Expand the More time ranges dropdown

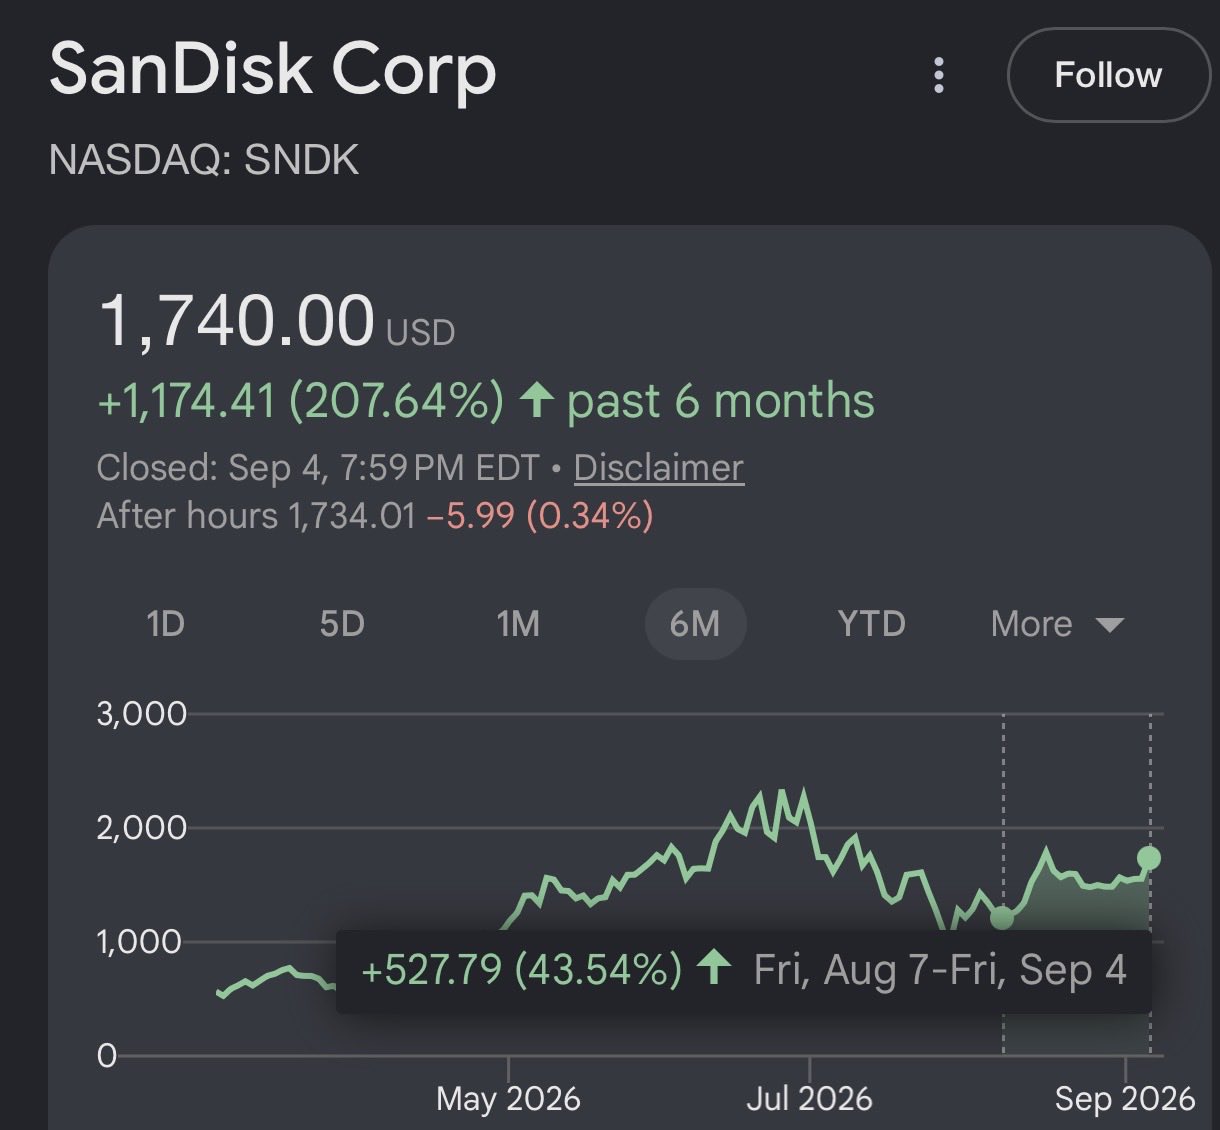[x=1057, y=624]
